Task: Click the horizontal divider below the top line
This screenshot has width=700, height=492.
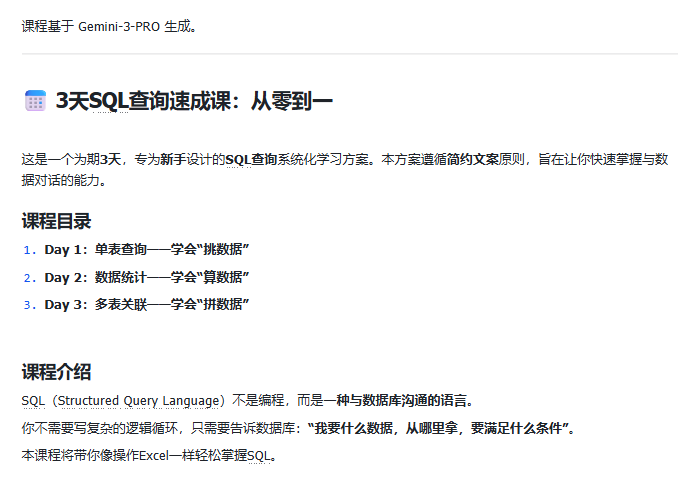Action: (x=350, y=54)
